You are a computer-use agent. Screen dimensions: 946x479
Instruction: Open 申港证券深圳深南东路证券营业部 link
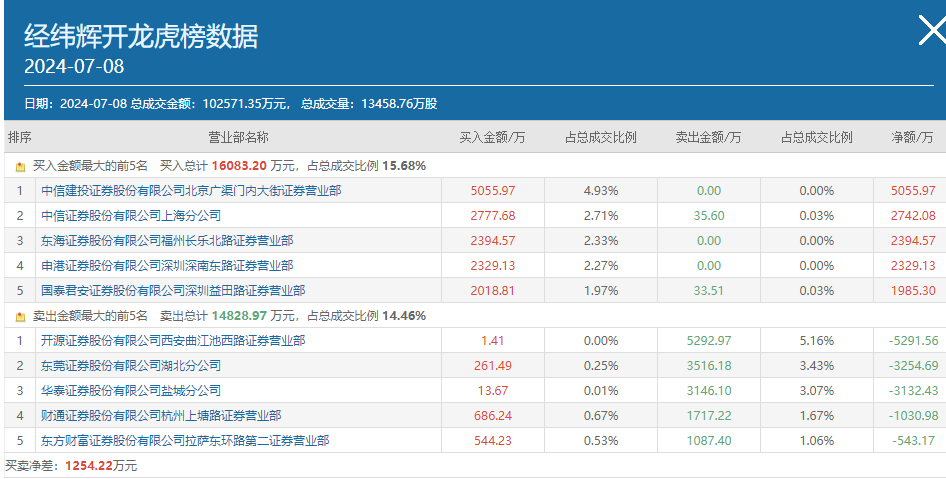[167, 265]
